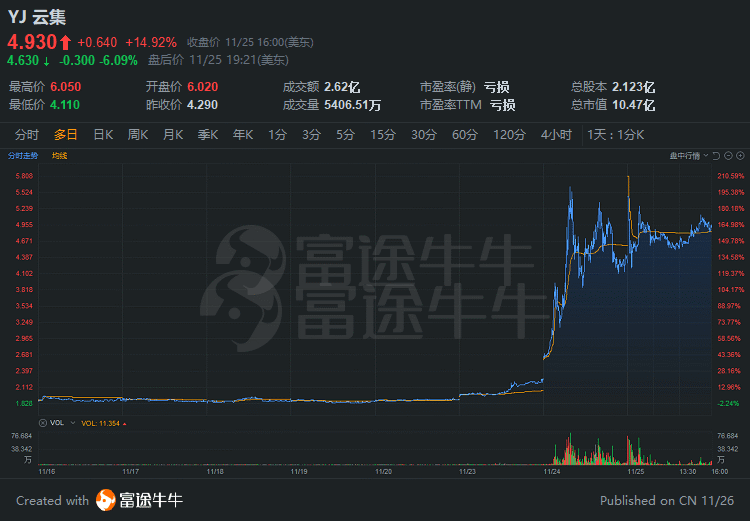This screenshot has width=750, height=521.
Task: Click the 210.59% percentage axis label
Action: coord(730,176)
